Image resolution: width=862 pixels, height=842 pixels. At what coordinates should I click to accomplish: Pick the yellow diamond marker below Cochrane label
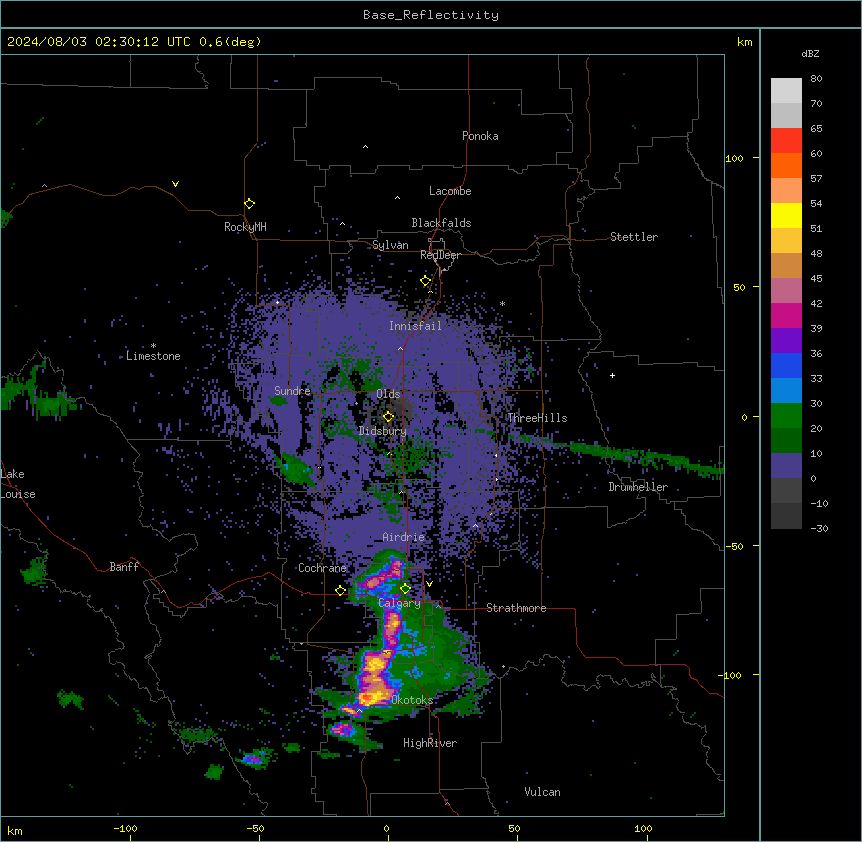point(340,590)
